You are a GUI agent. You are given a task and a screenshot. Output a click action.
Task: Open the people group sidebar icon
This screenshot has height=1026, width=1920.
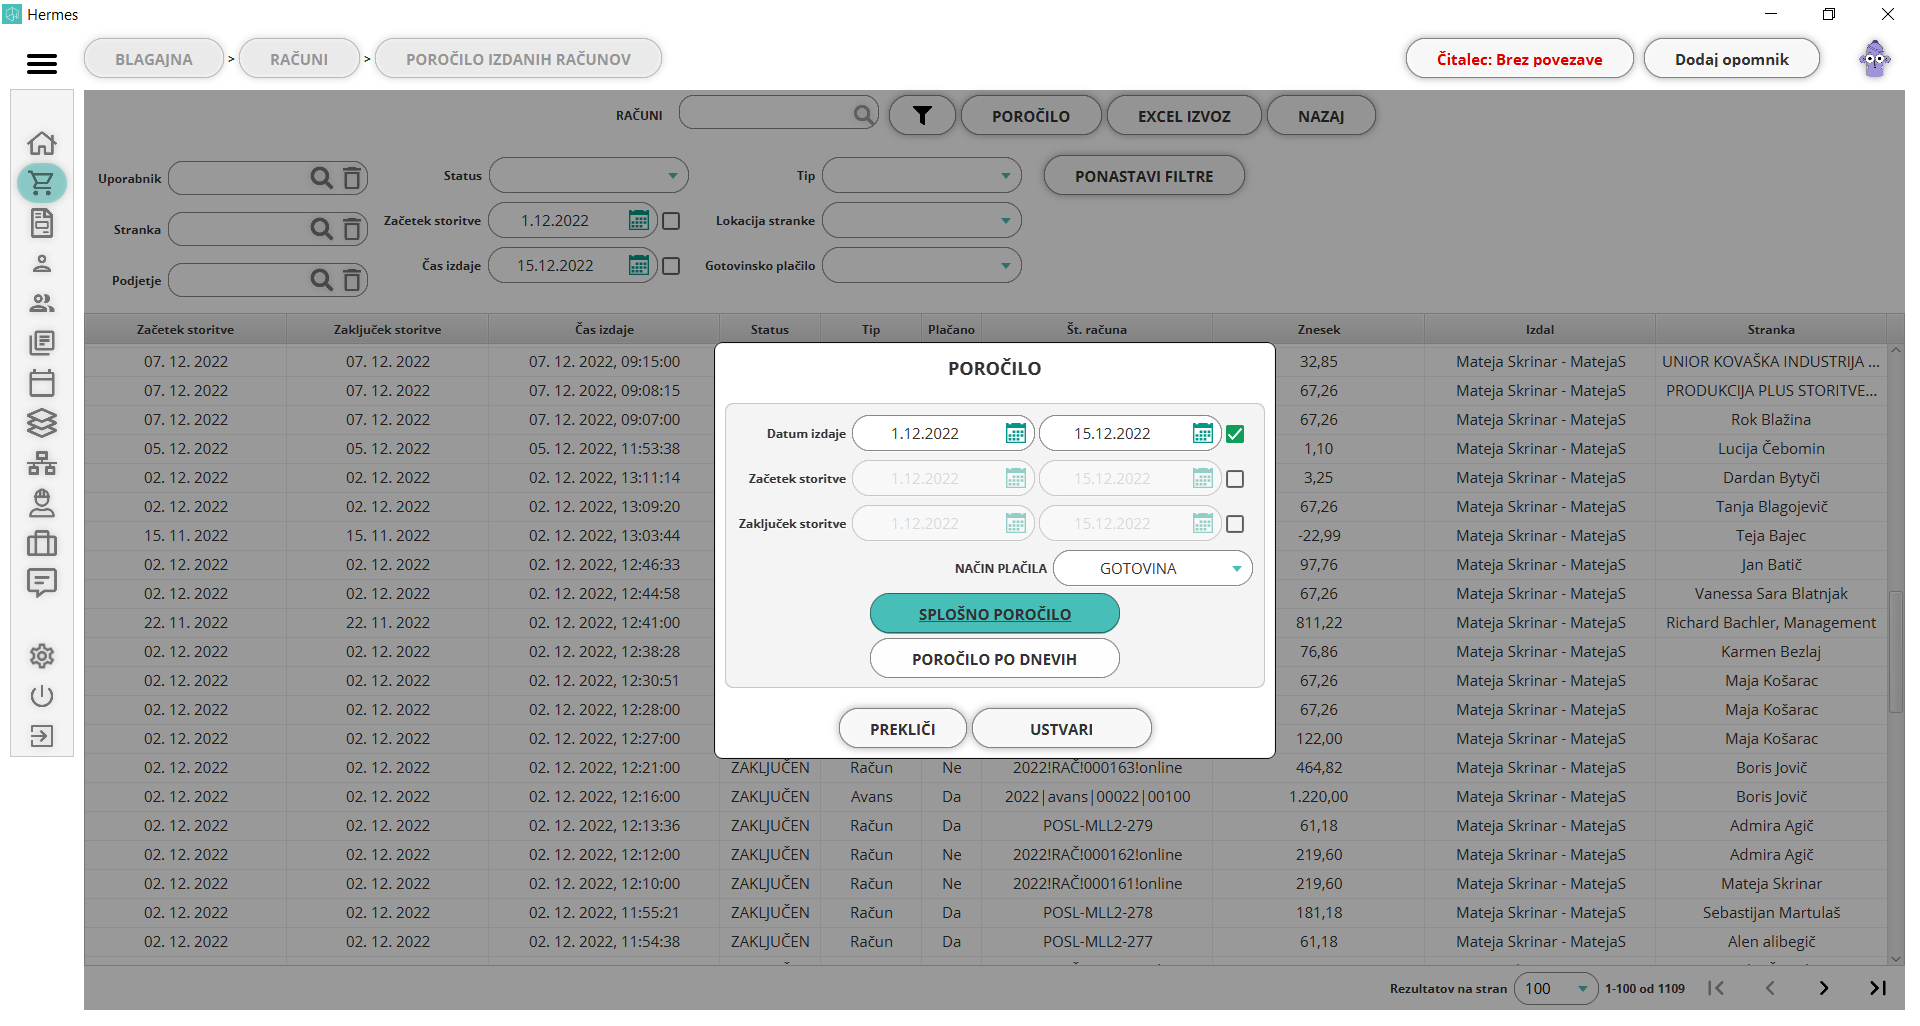(x=42, y=303)
